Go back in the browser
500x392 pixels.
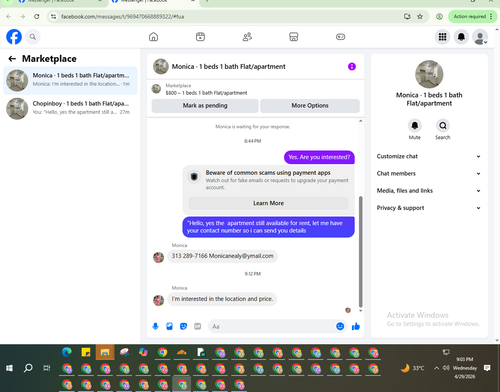coord(9,16)
